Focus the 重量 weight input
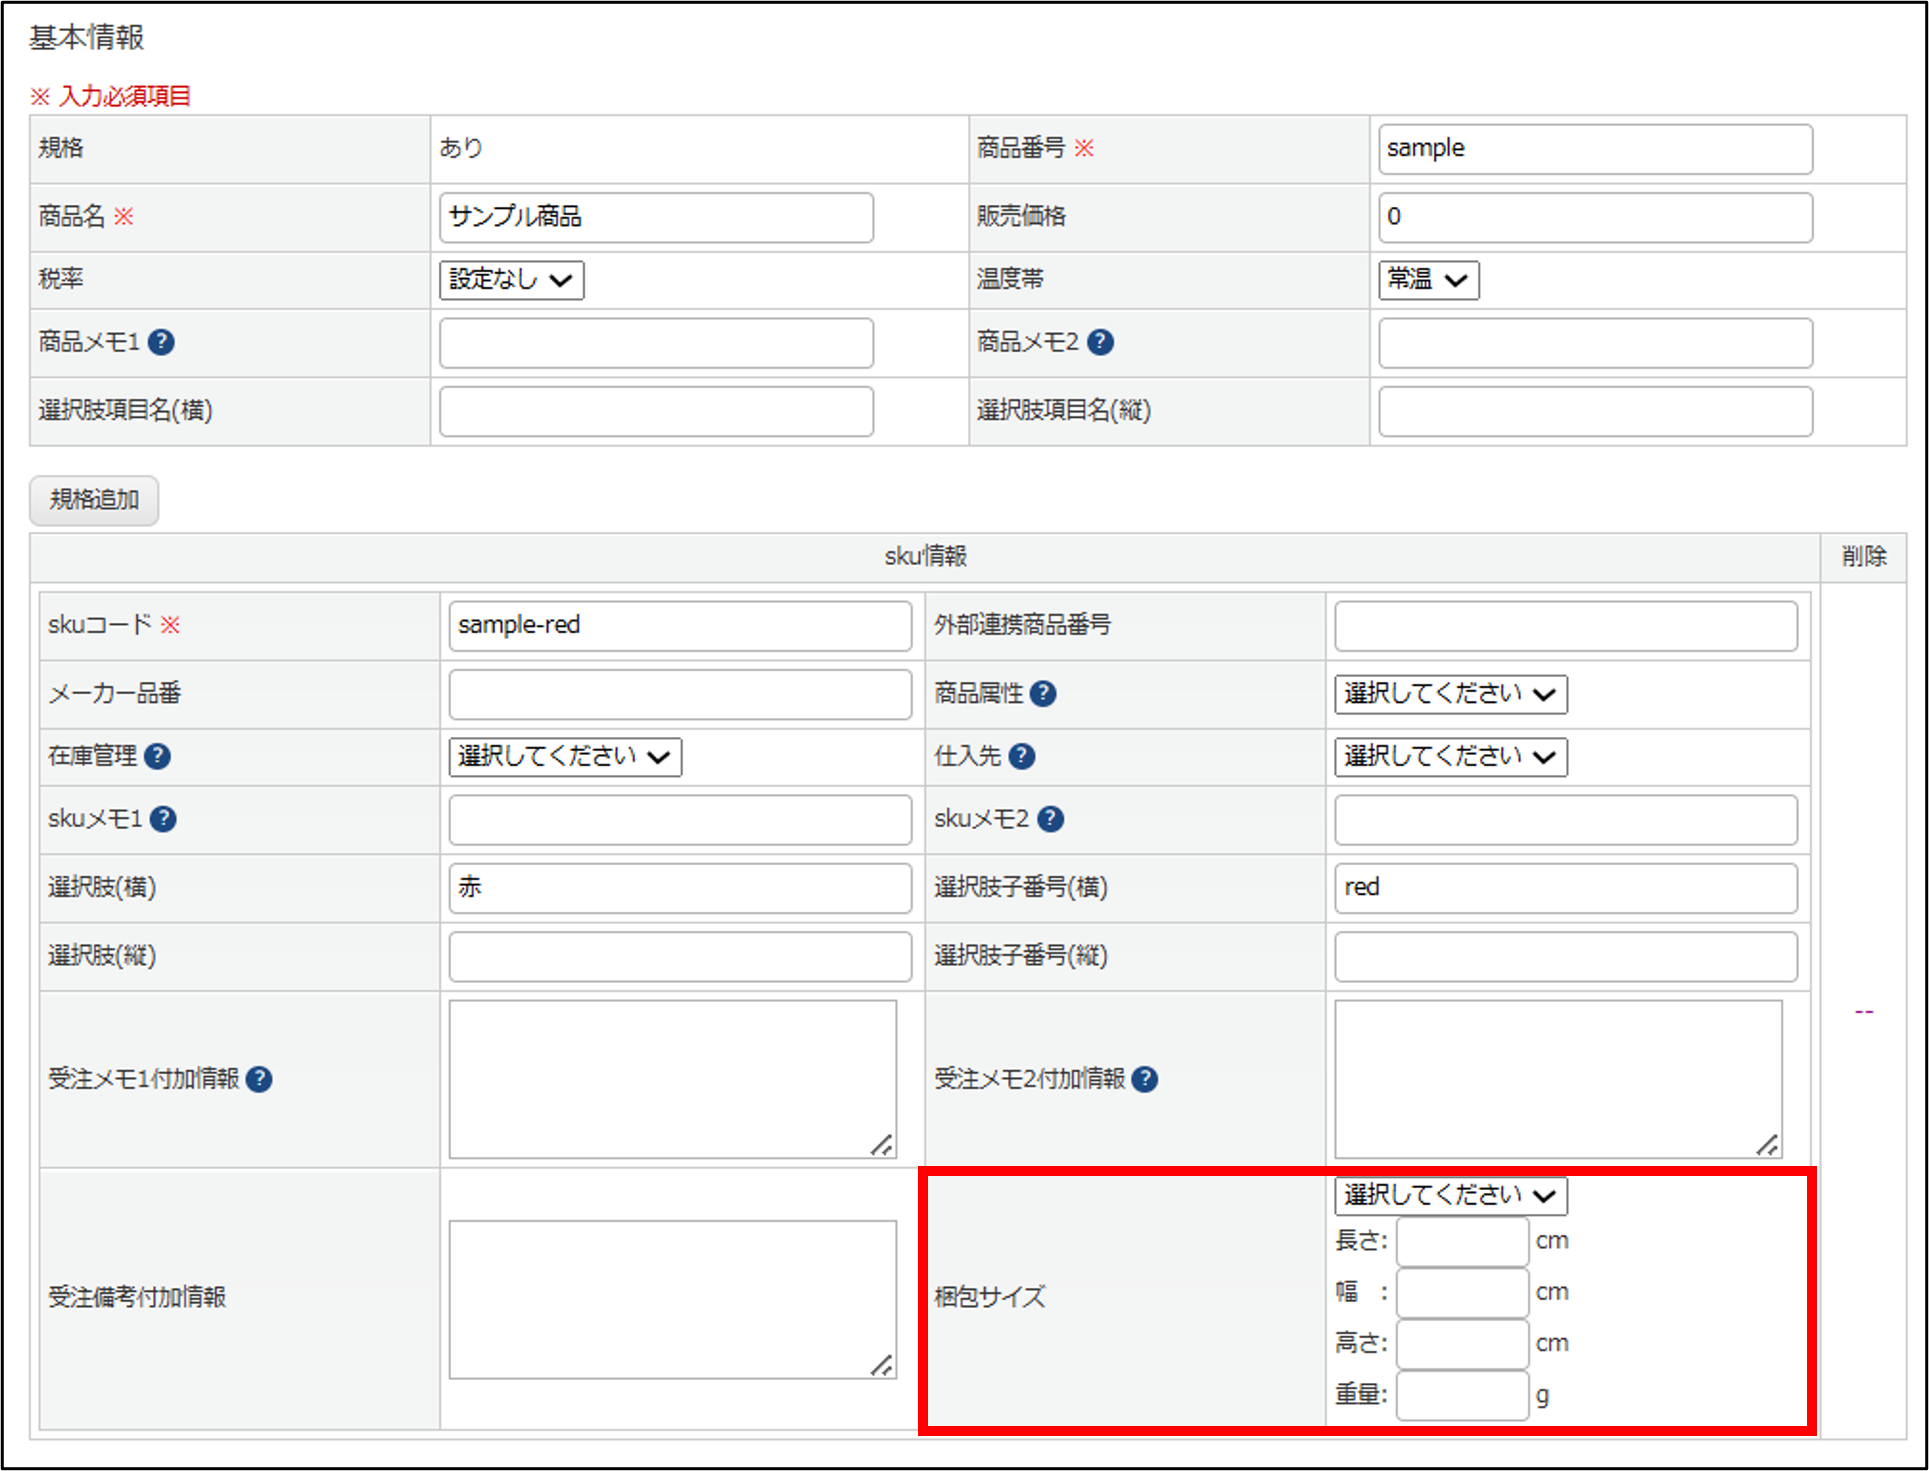The height and width of the screenshot is (1471, 1929). (1462, 1395)
